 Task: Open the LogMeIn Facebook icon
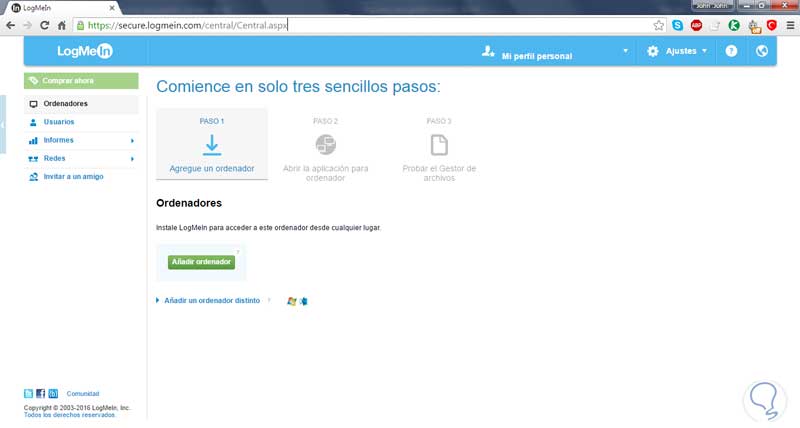tap(41, 393)
